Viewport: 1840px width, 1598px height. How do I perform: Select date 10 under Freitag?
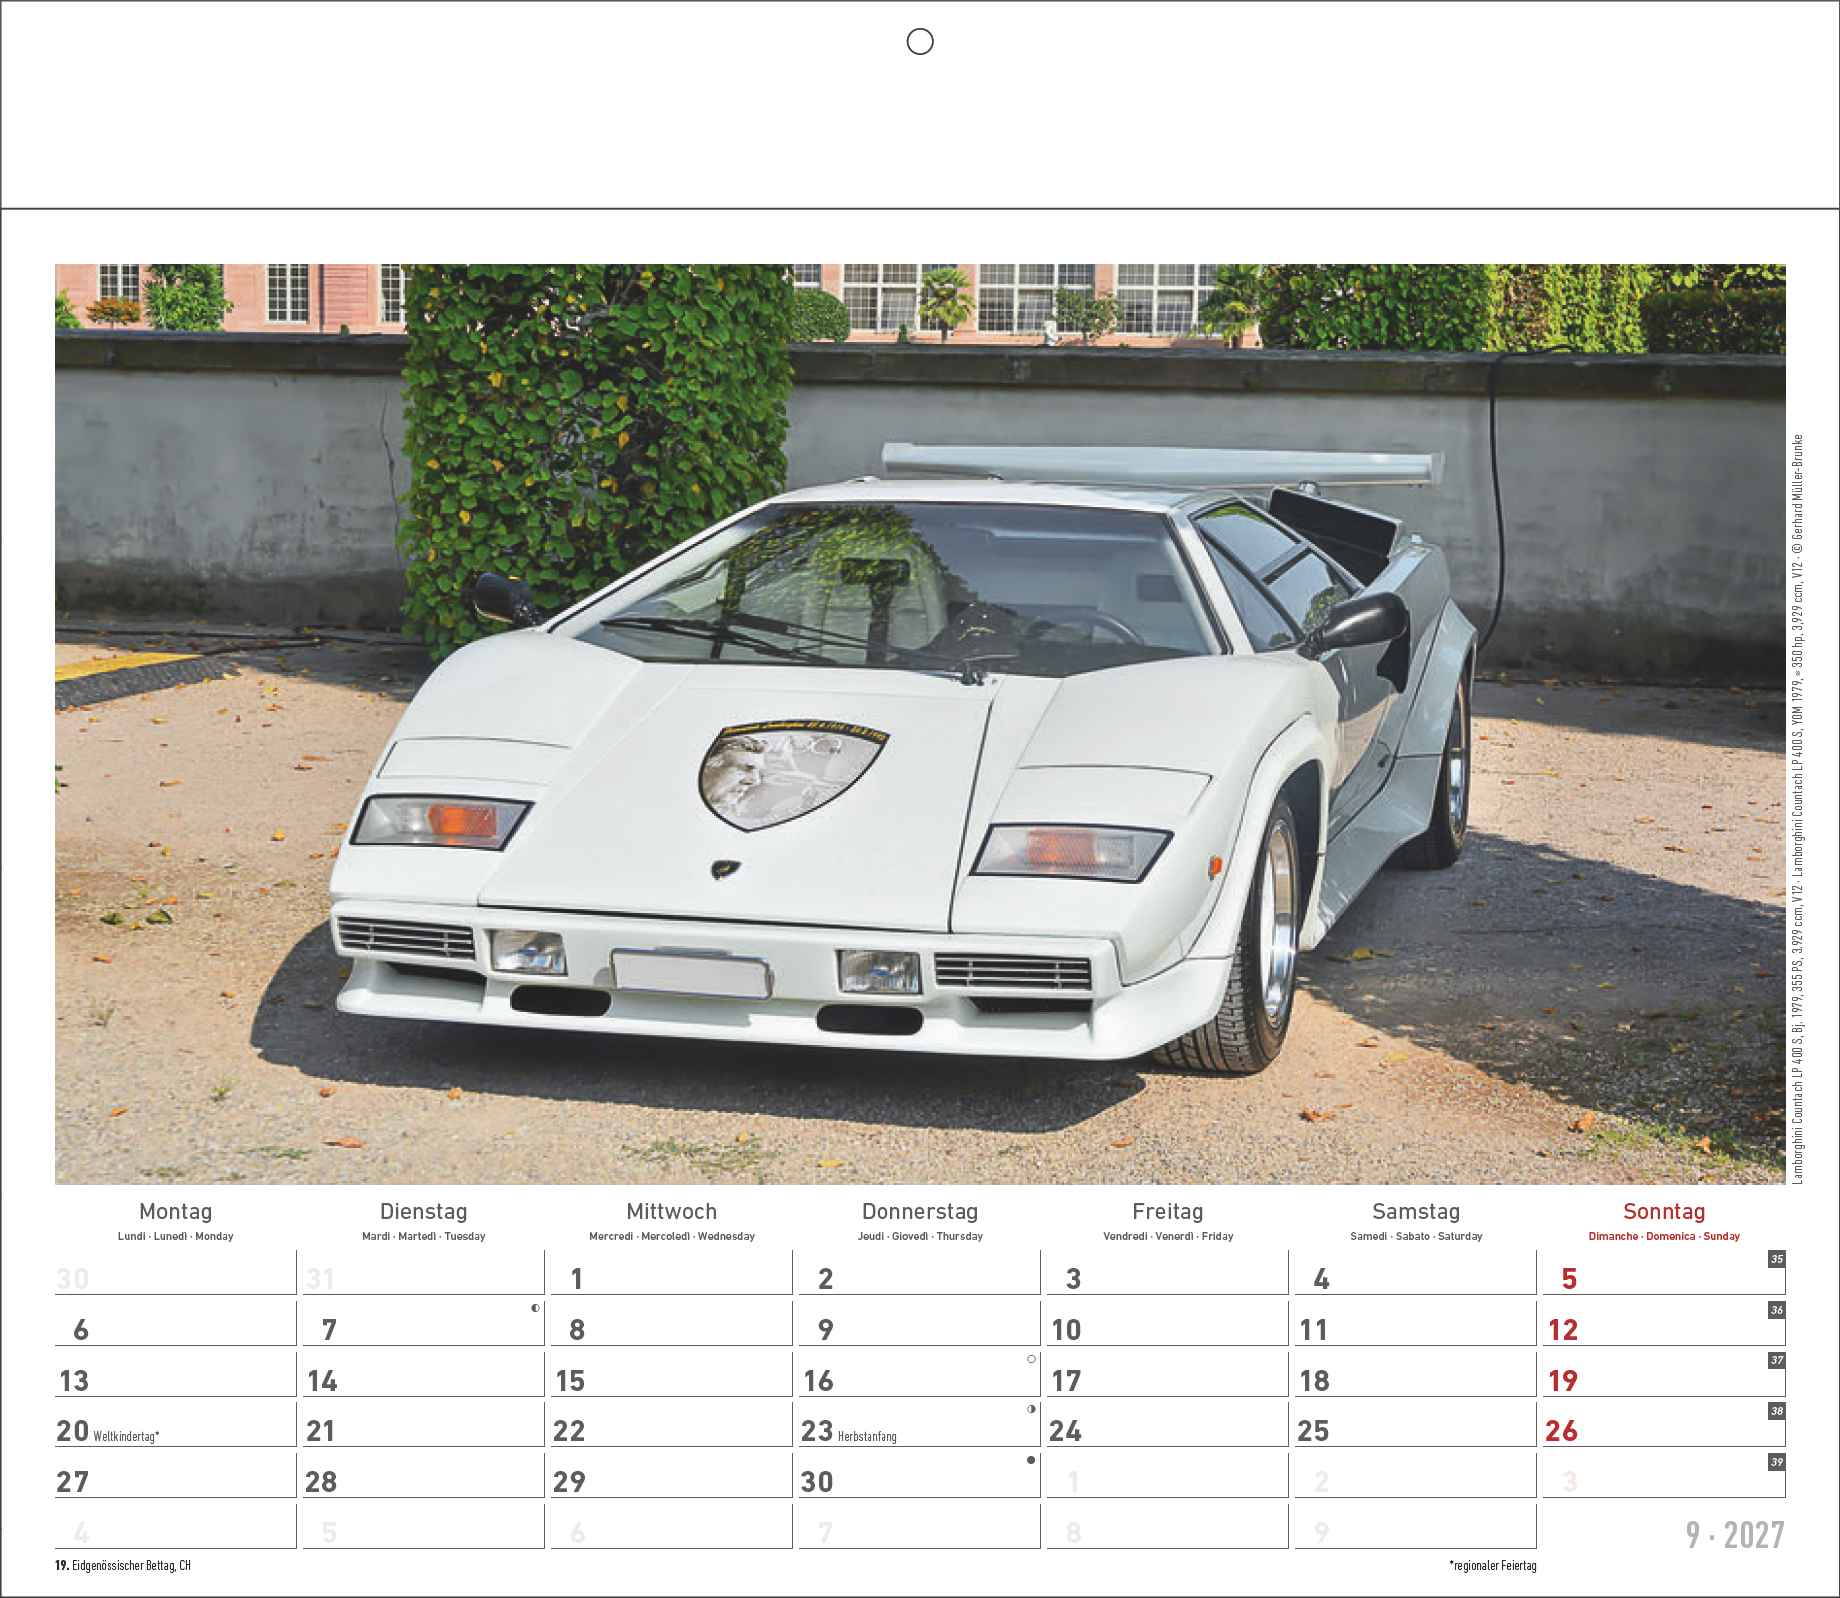(x=1066, y=1330)
